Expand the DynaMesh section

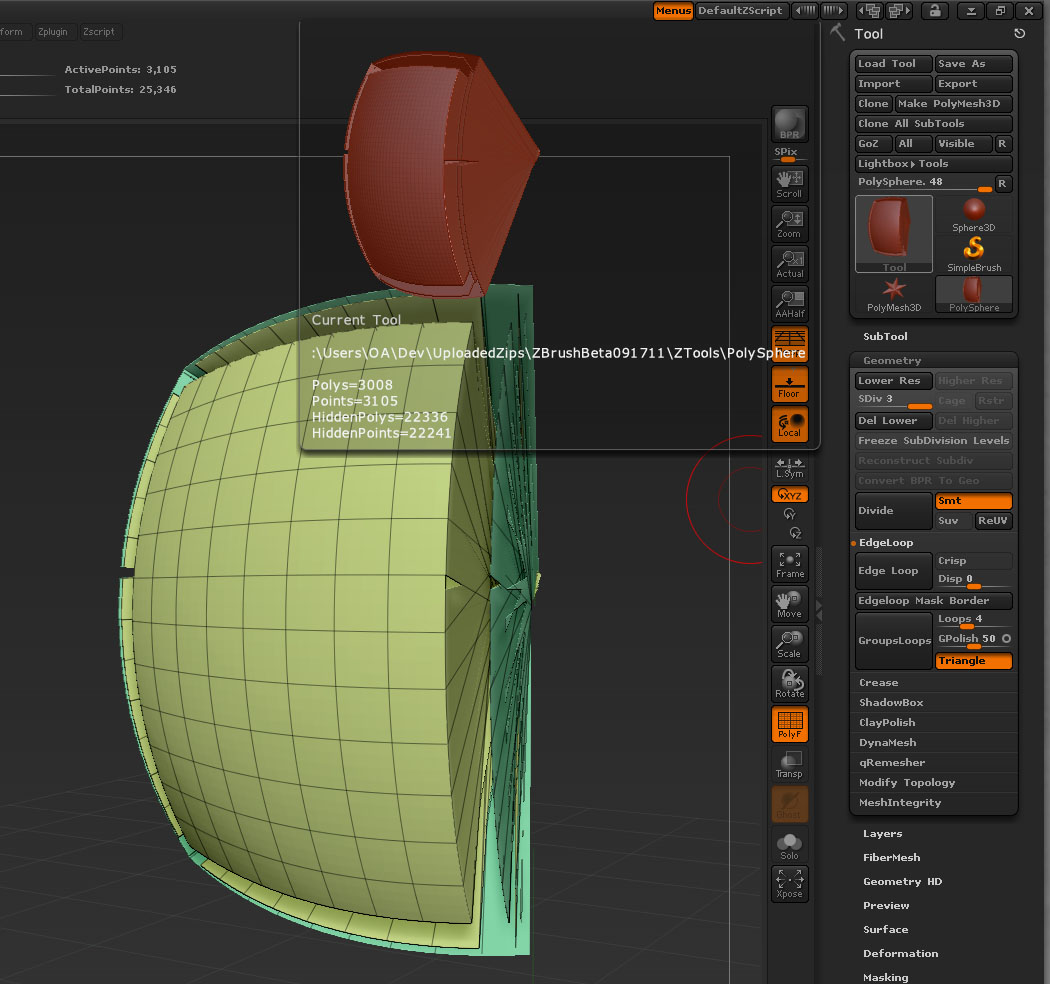click(889, 743)
